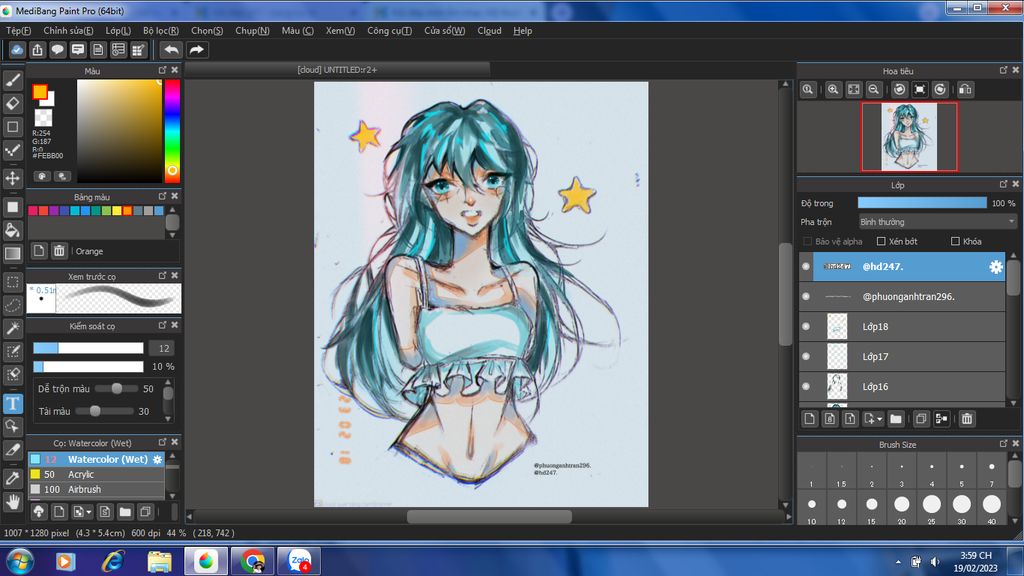Click the Undo arrow in toolbar
The height and width of the screenshot is (576, 1024).
point(171,50)
